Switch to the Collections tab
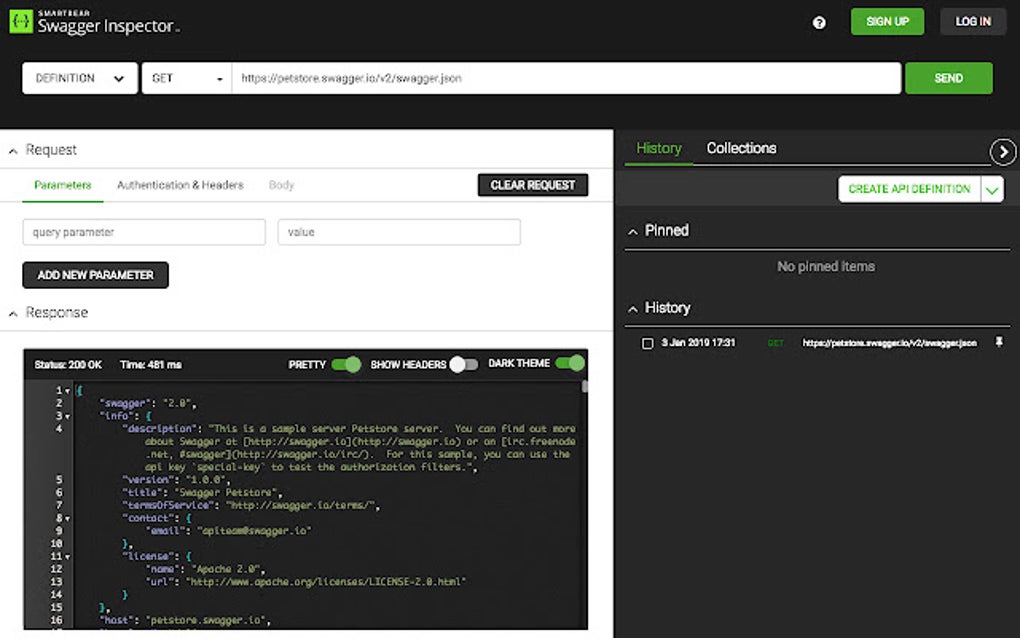 pos(741,148)
